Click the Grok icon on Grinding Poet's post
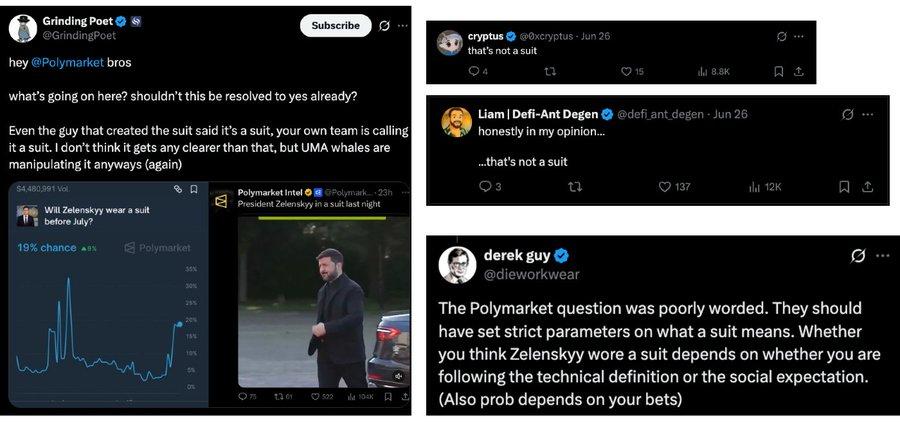The image size is (900, 422). click(385, 25)
